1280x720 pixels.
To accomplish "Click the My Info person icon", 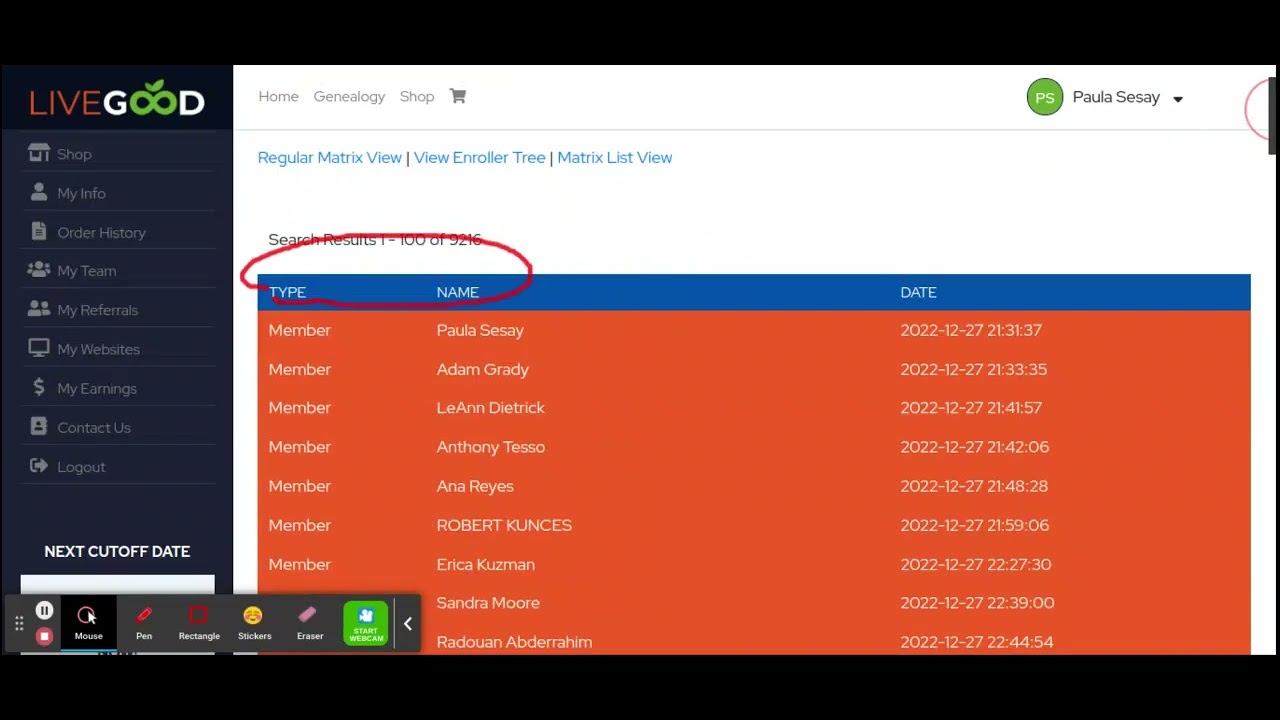I will pyautogui.click(x=39, y=192).
